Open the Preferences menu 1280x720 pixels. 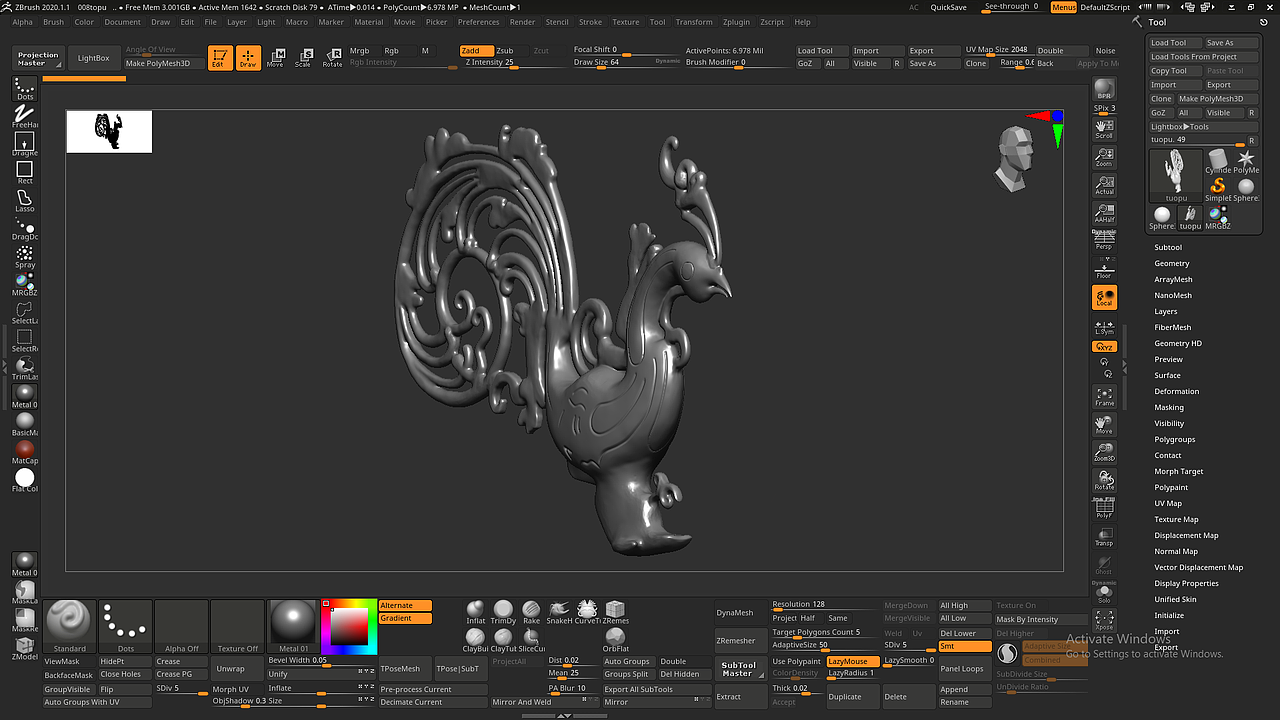click(478, 22)
